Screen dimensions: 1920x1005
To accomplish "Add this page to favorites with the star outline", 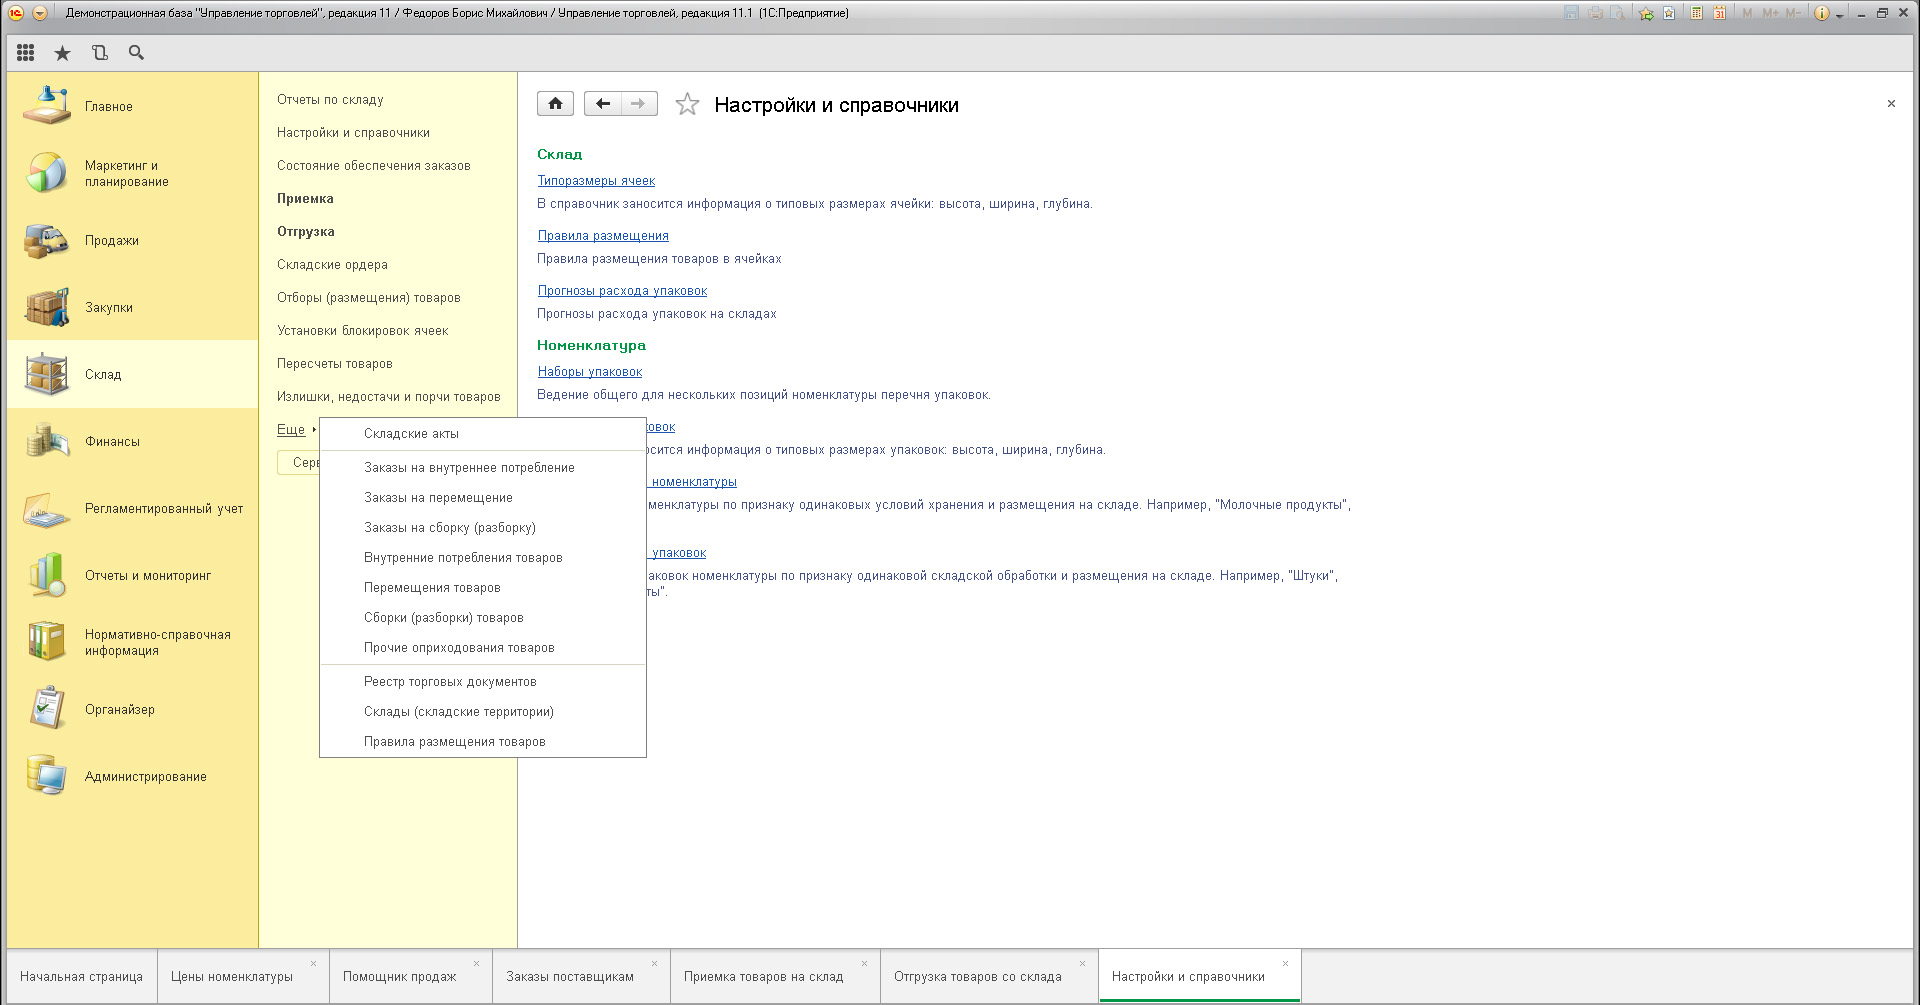I will (687, 104).
